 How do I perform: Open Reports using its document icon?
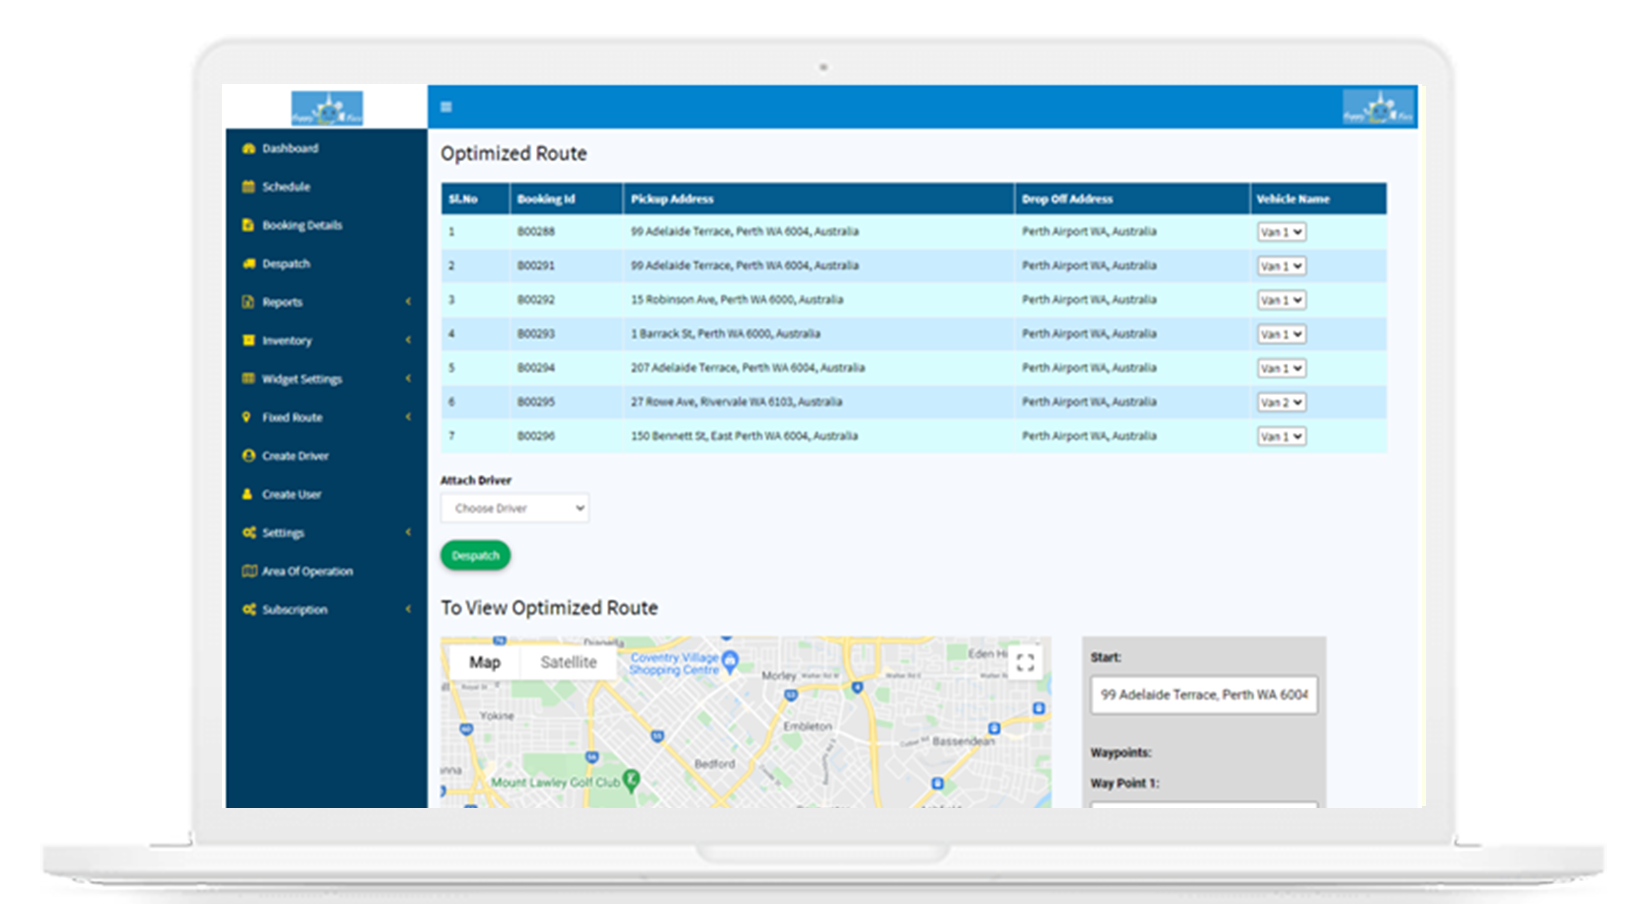click(x=247, y=302)
